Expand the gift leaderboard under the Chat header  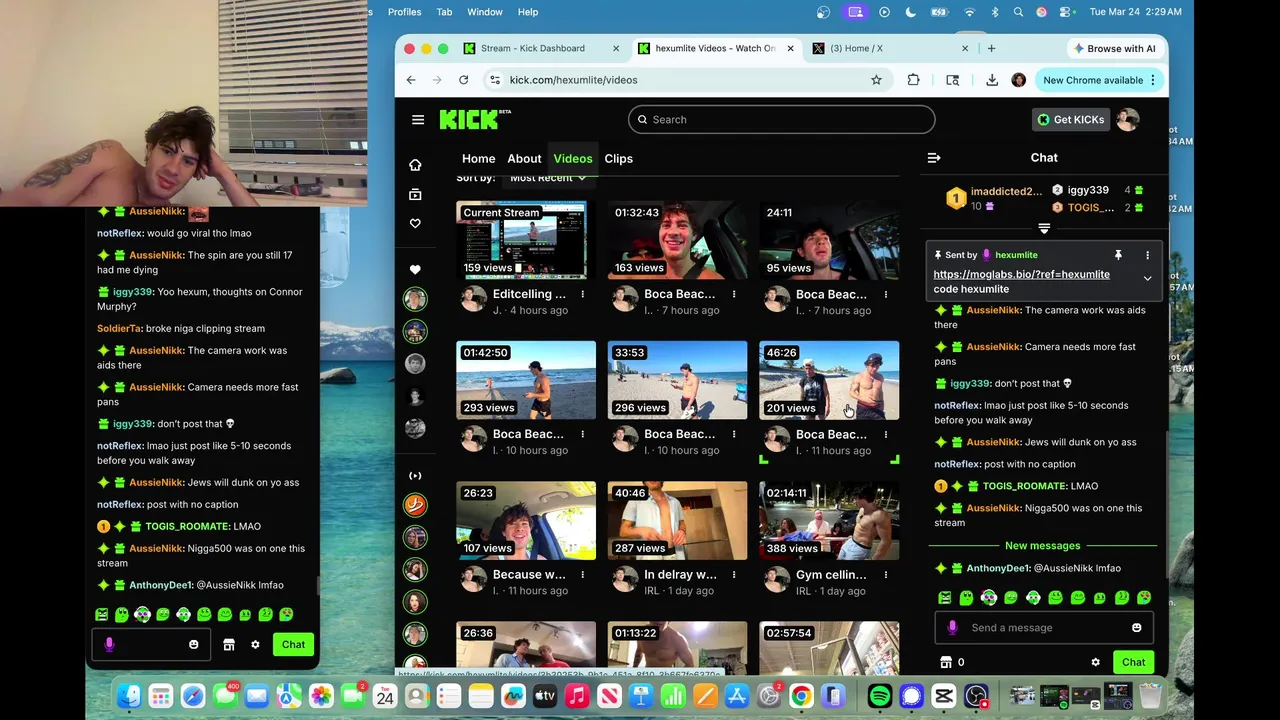click(1044, 228)
